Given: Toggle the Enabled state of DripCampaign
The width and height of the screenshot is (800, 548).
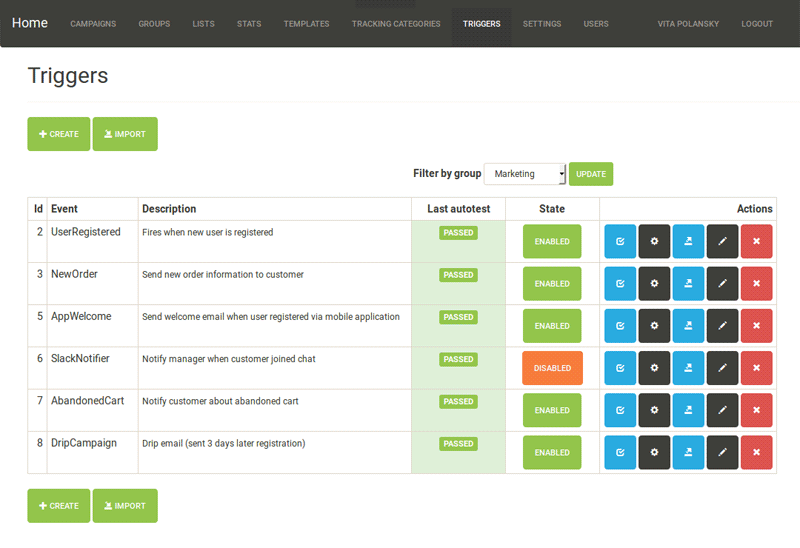Looking at the screenshot, I should point(552,452).
